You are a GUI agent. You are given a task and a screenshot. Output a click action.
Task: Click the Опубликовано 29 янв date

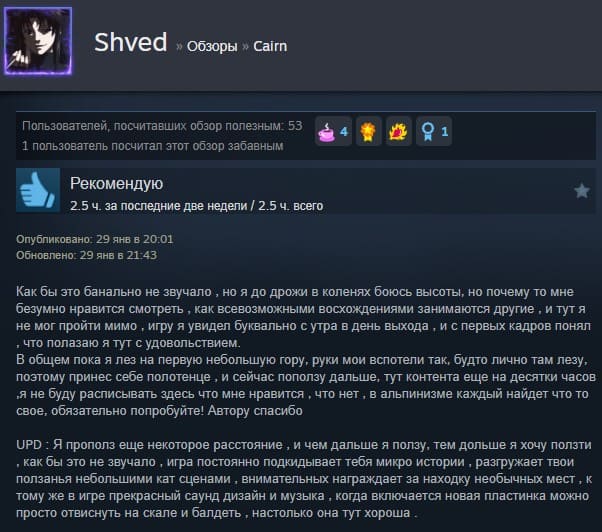(94, 239)
